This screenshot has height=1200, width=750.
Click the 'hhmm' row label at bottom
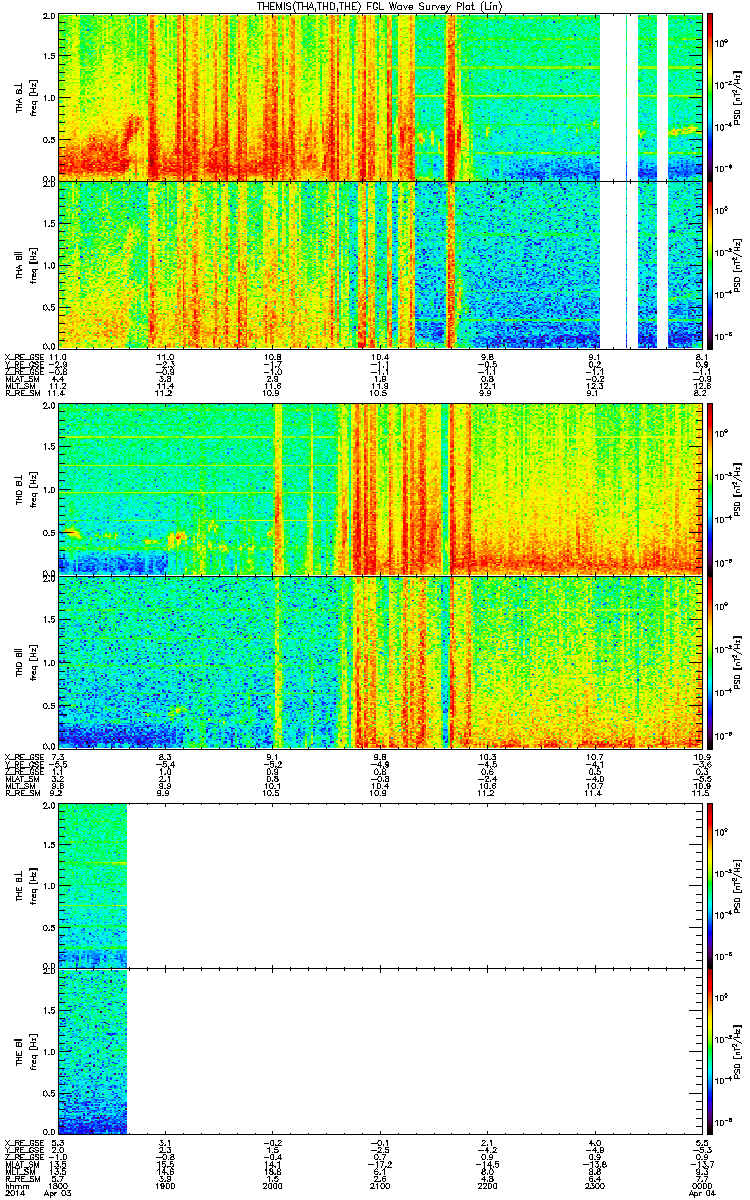pyautogui.click(x=15, y=1187)
